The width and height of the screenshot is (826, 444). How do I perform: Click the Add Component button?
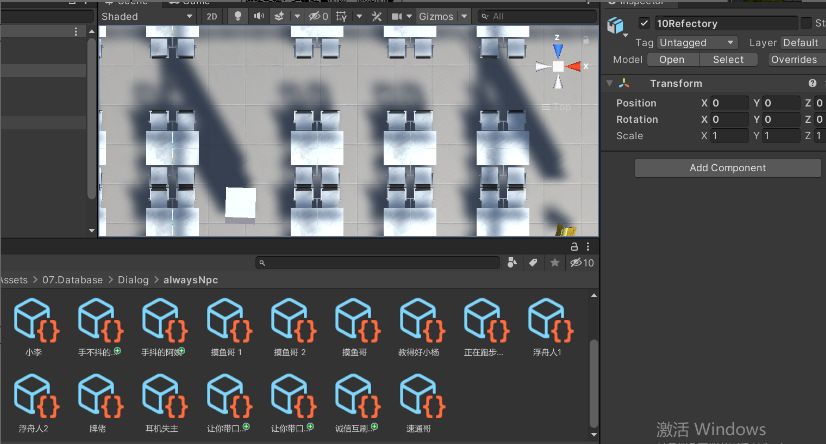727,168
